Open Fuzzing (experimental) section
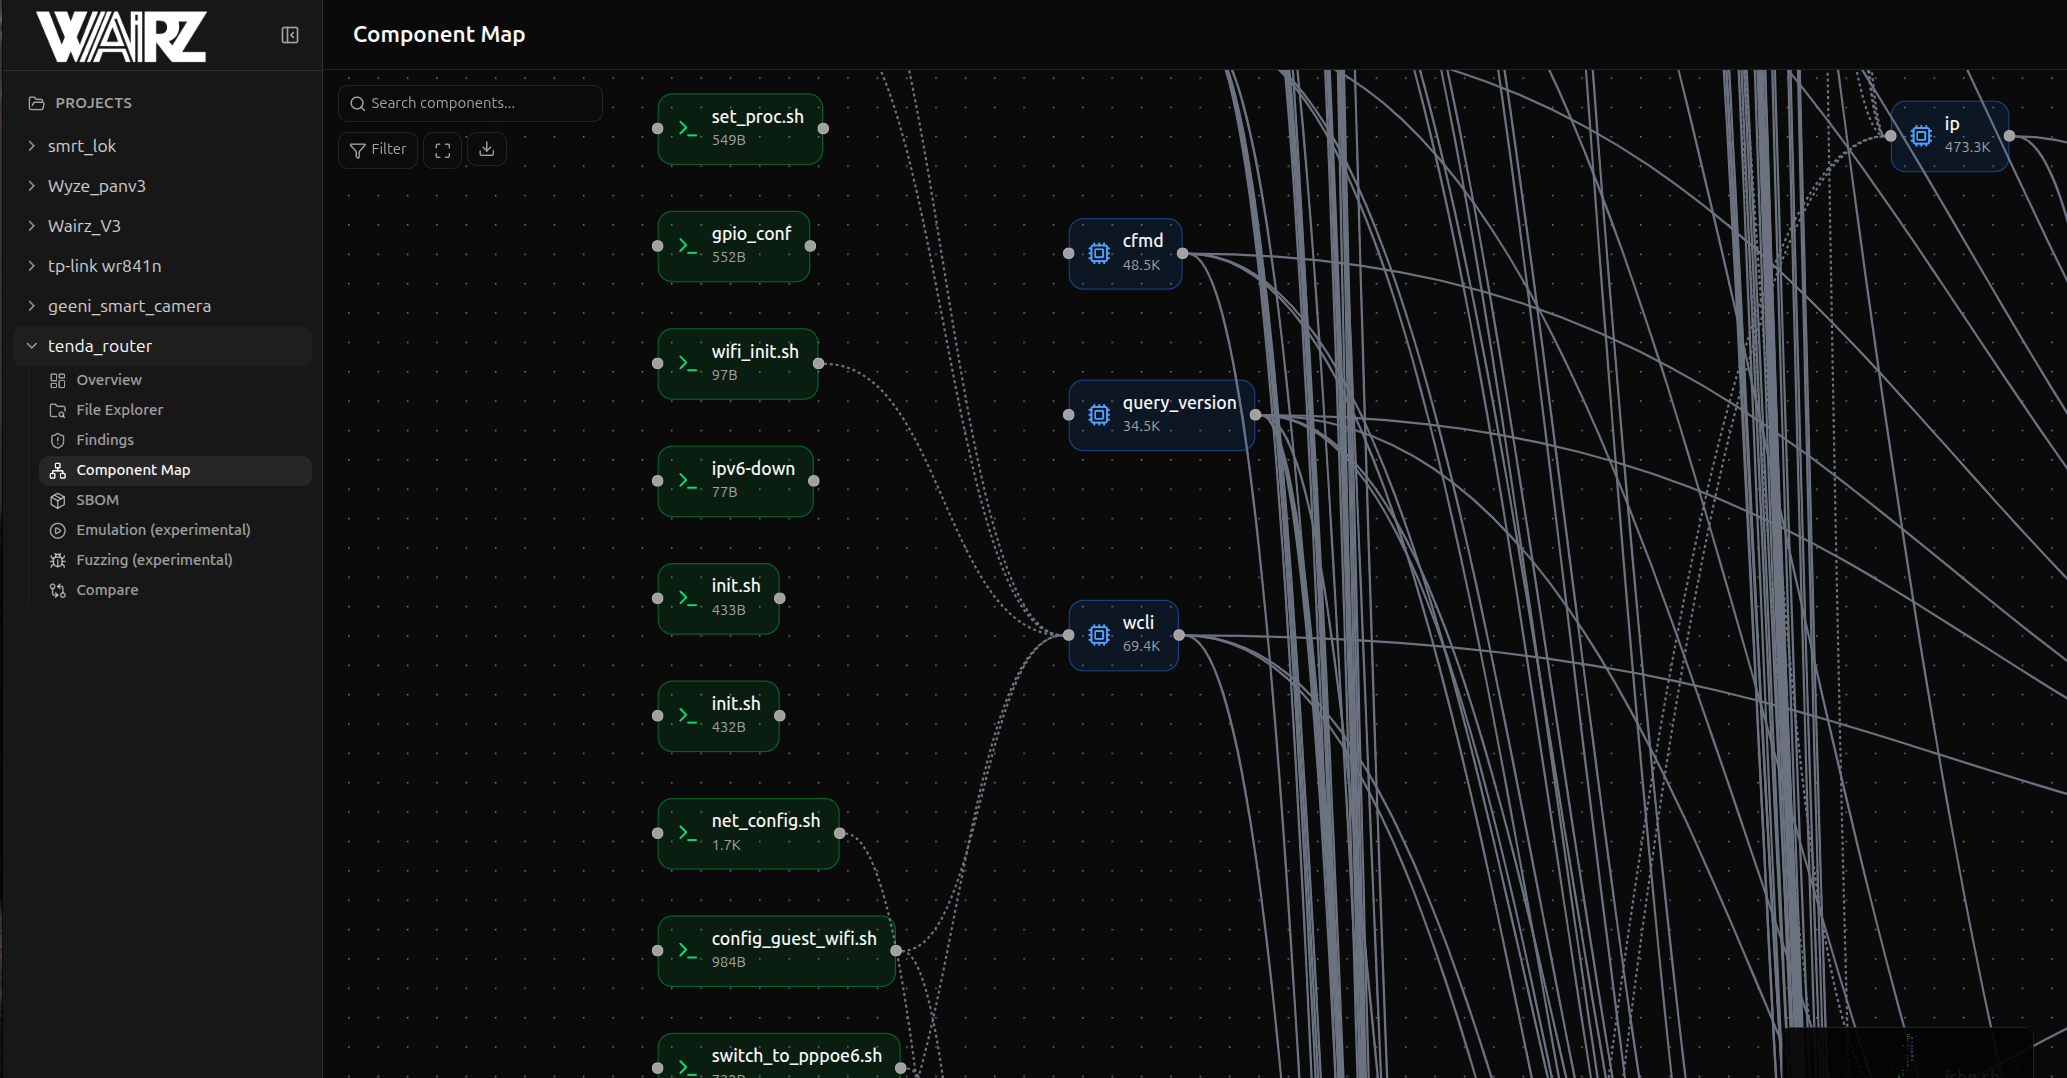 tap(154, 560)
